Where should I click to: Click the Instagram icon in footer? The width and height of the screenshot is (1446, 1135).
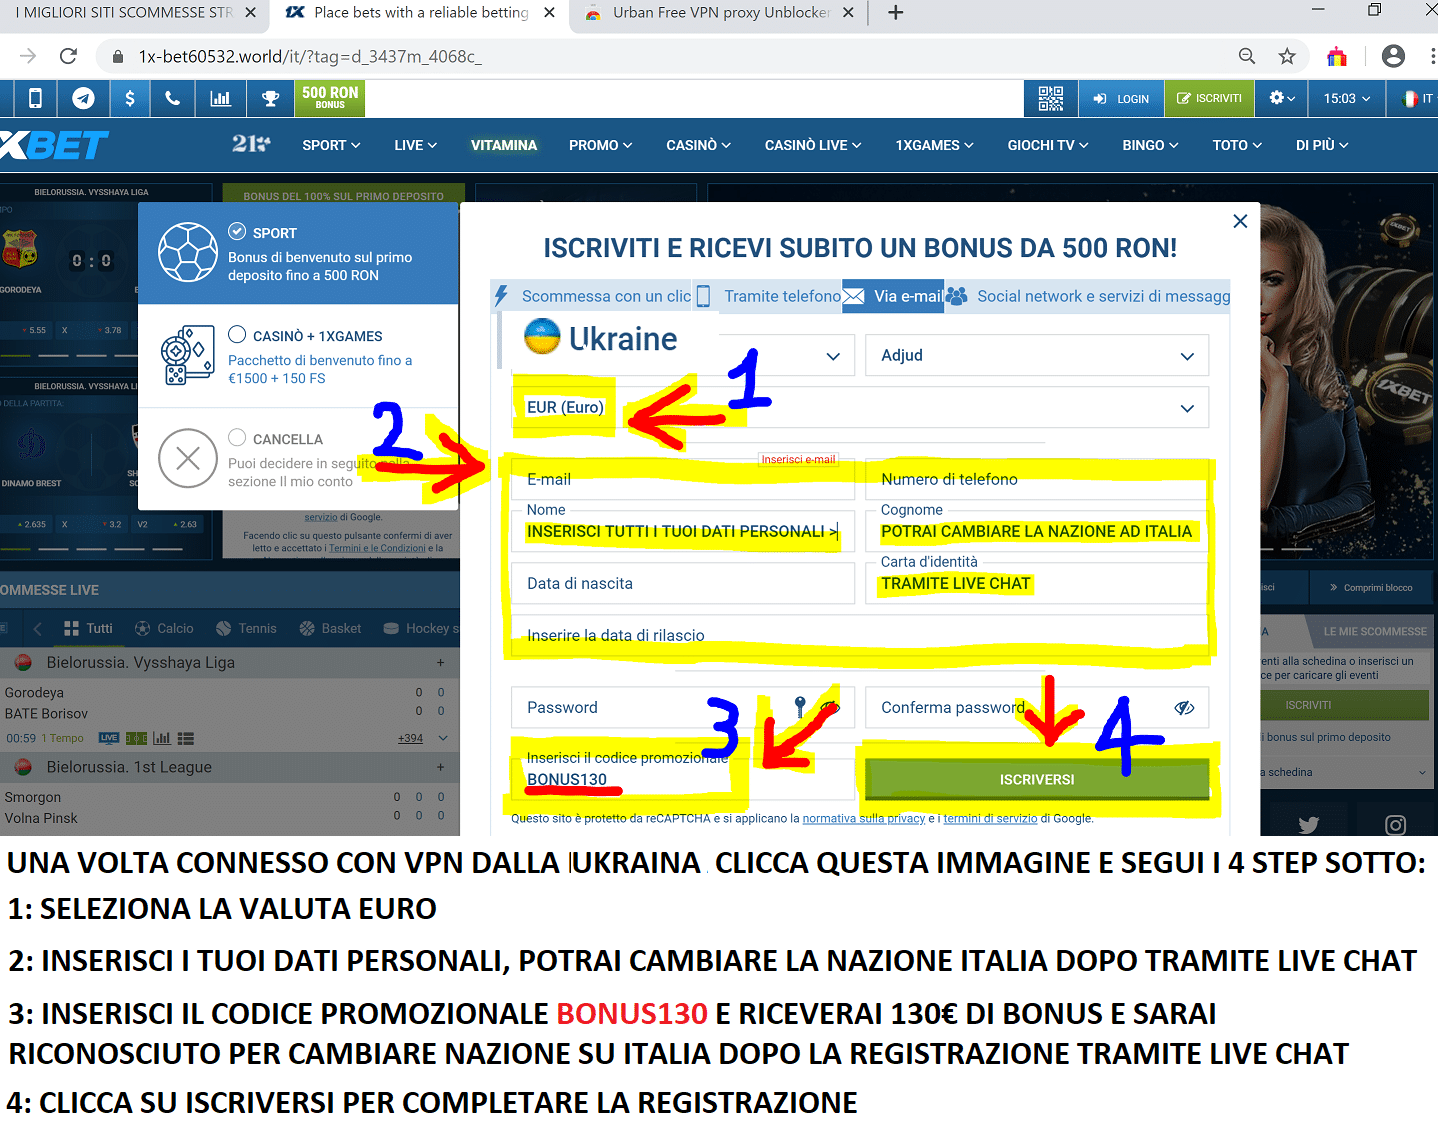[x=1395, y=825]
